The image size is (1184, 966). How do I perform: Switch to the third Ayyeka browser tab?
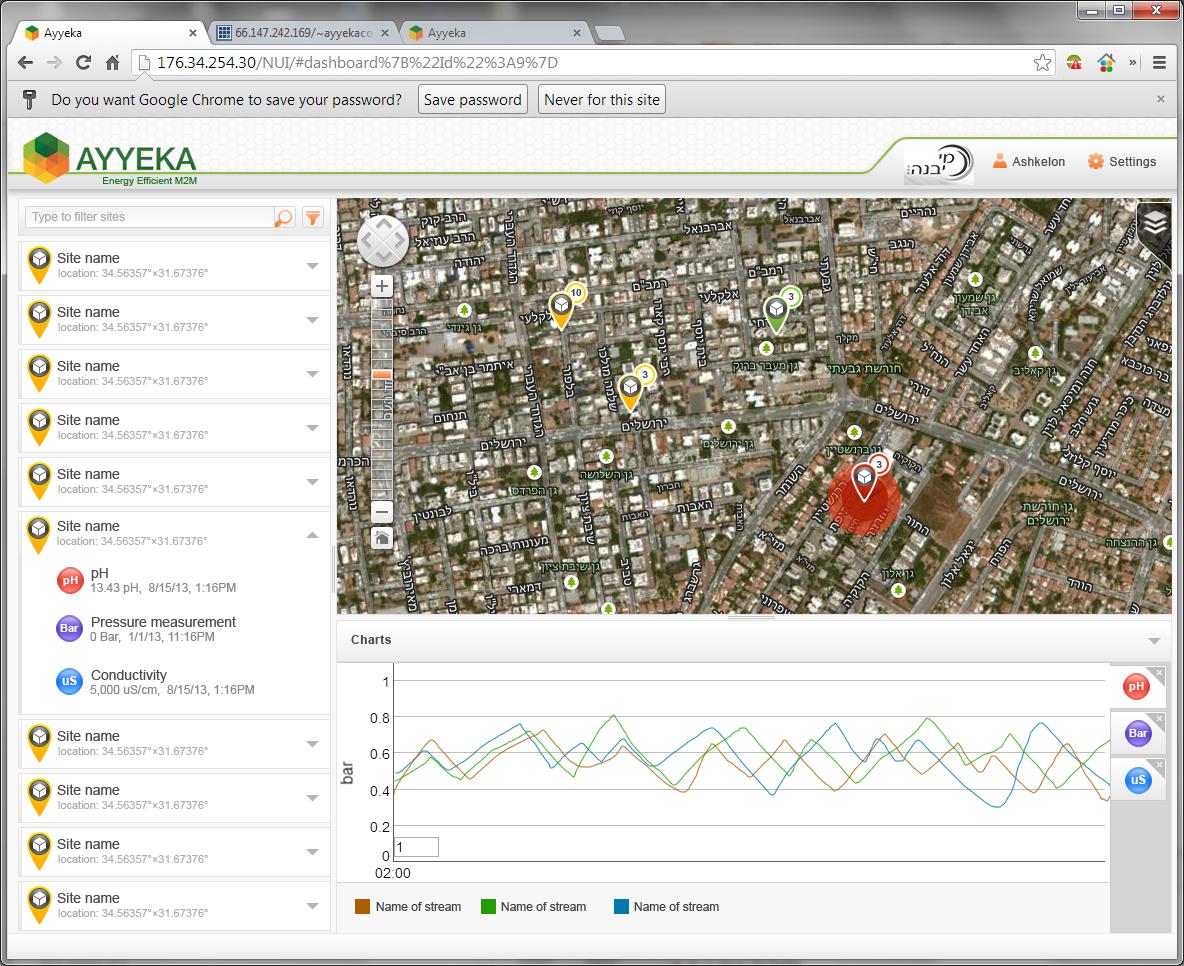(495, 33)
